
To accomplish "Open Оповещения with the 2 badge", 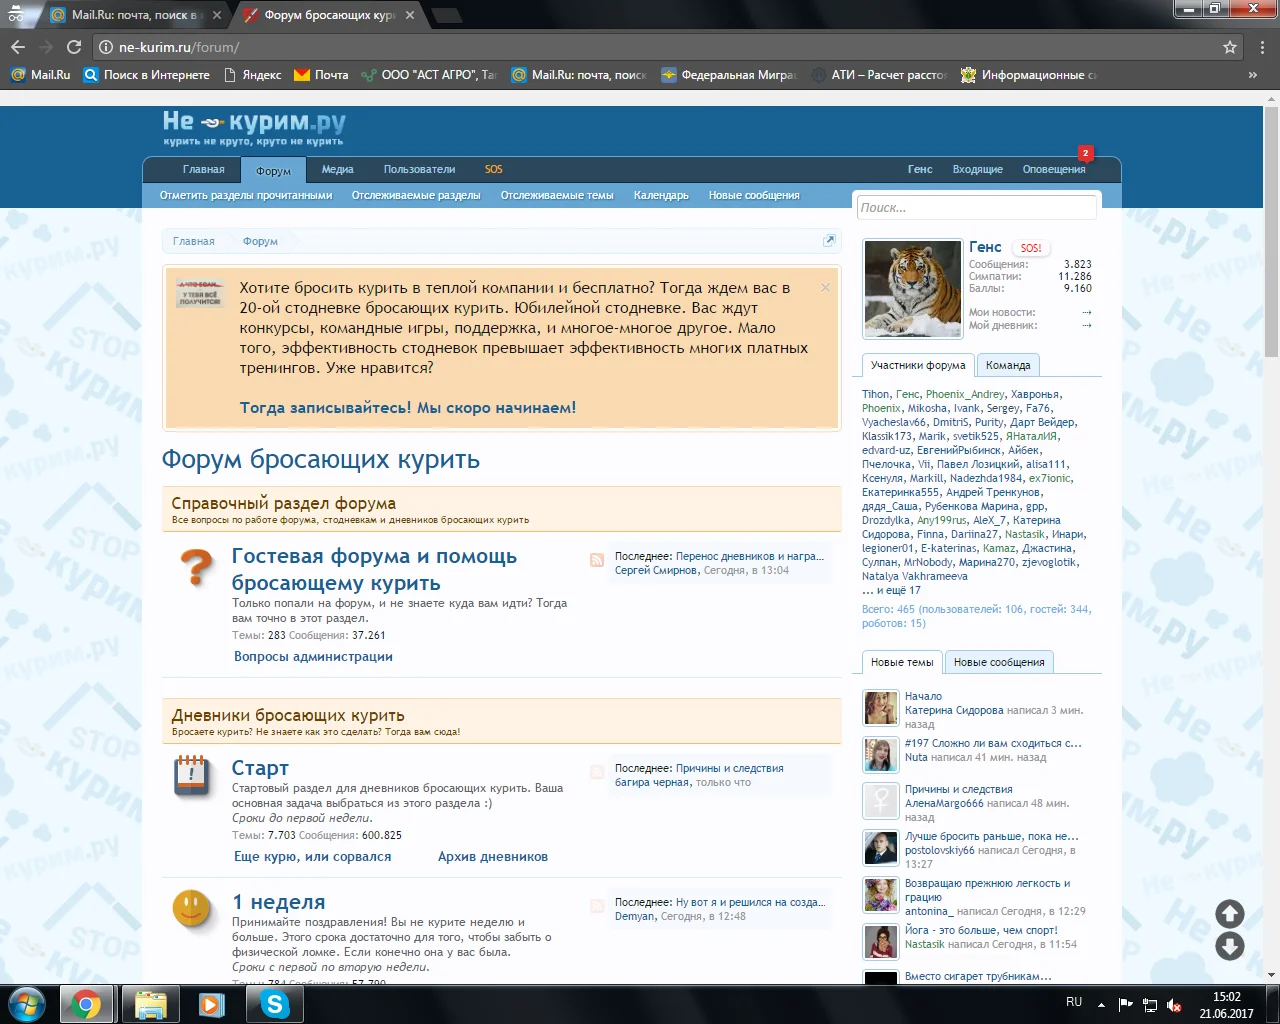I will (1053, 169).
